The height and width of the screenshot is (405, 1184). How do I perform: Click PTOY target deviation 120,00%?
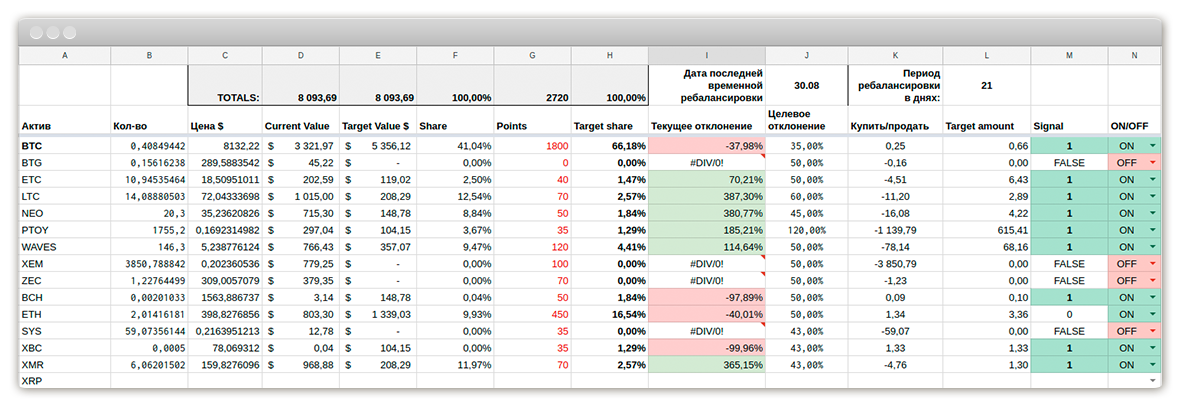click(x=806, y=230)
